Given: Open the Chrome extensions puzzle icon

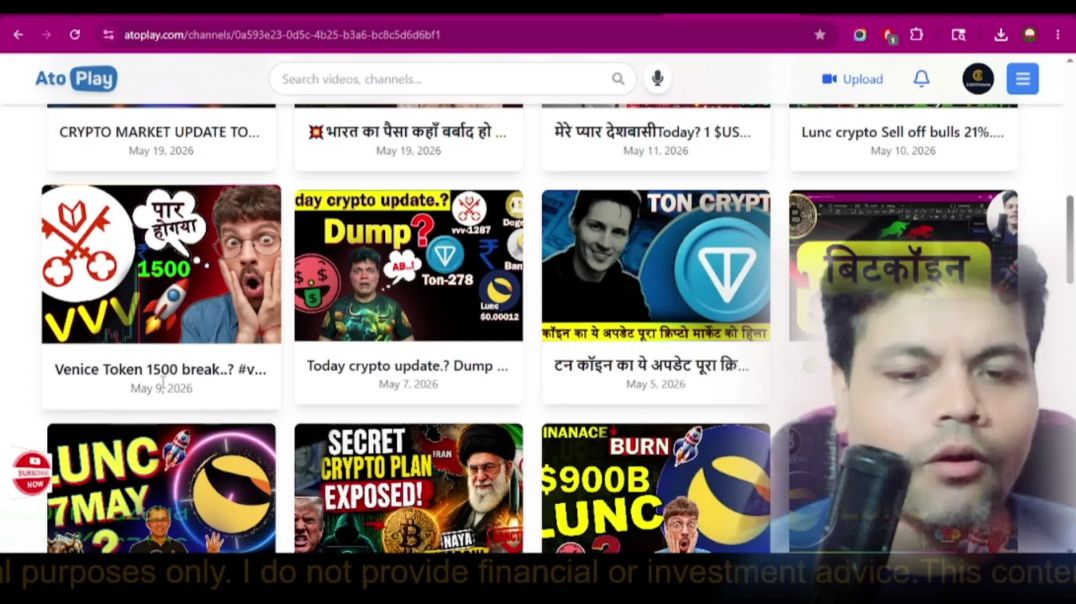Looking at the screenshot, I should point(917,34).
